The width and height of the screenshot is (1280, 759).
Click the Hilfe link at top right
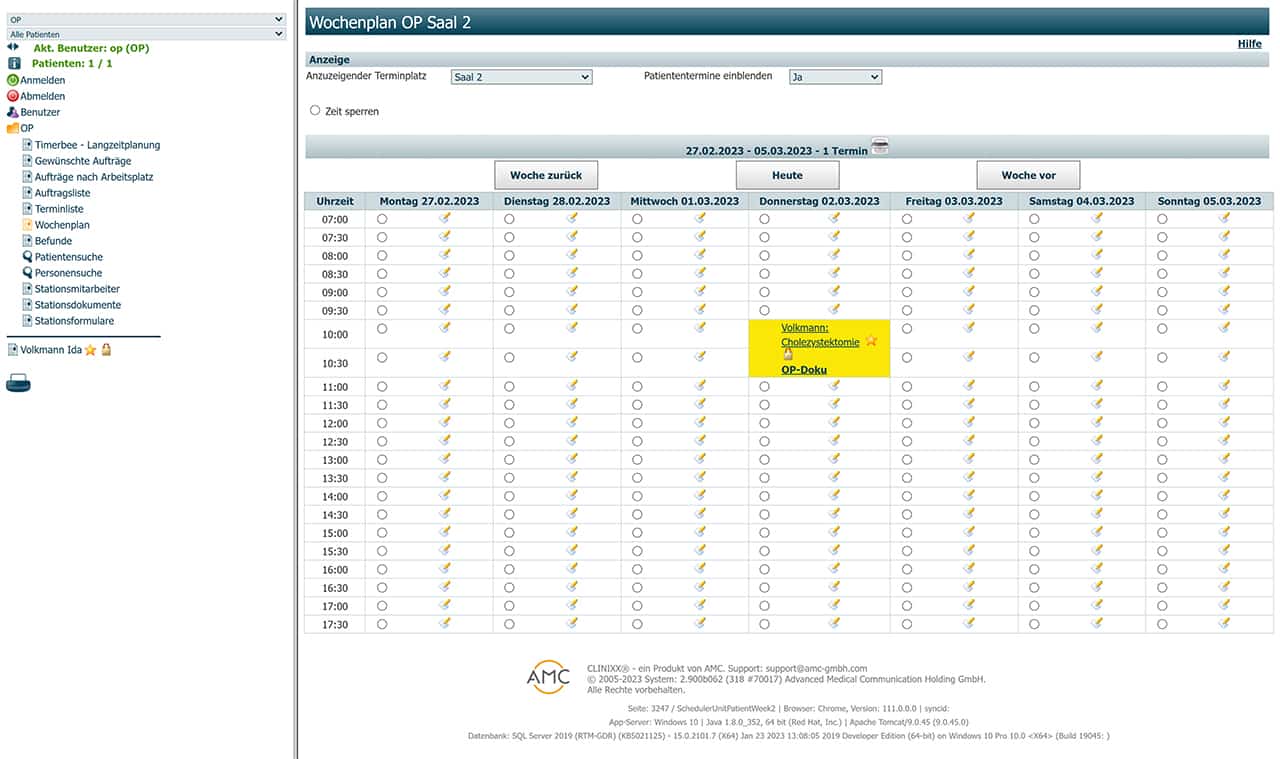(1249, 44)
